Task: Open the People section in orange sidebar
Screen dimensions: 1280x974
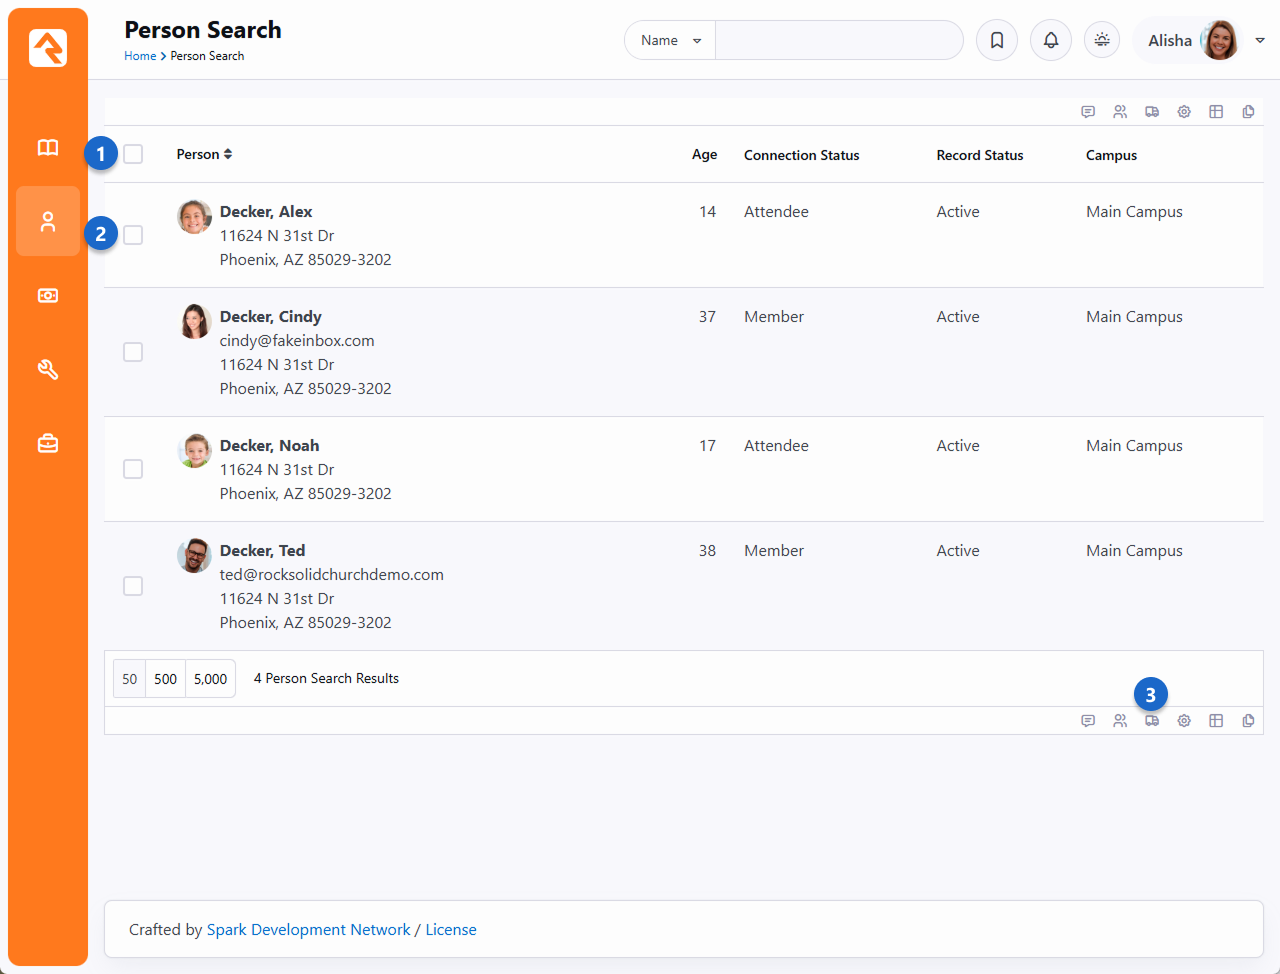Action: [48, 222]
